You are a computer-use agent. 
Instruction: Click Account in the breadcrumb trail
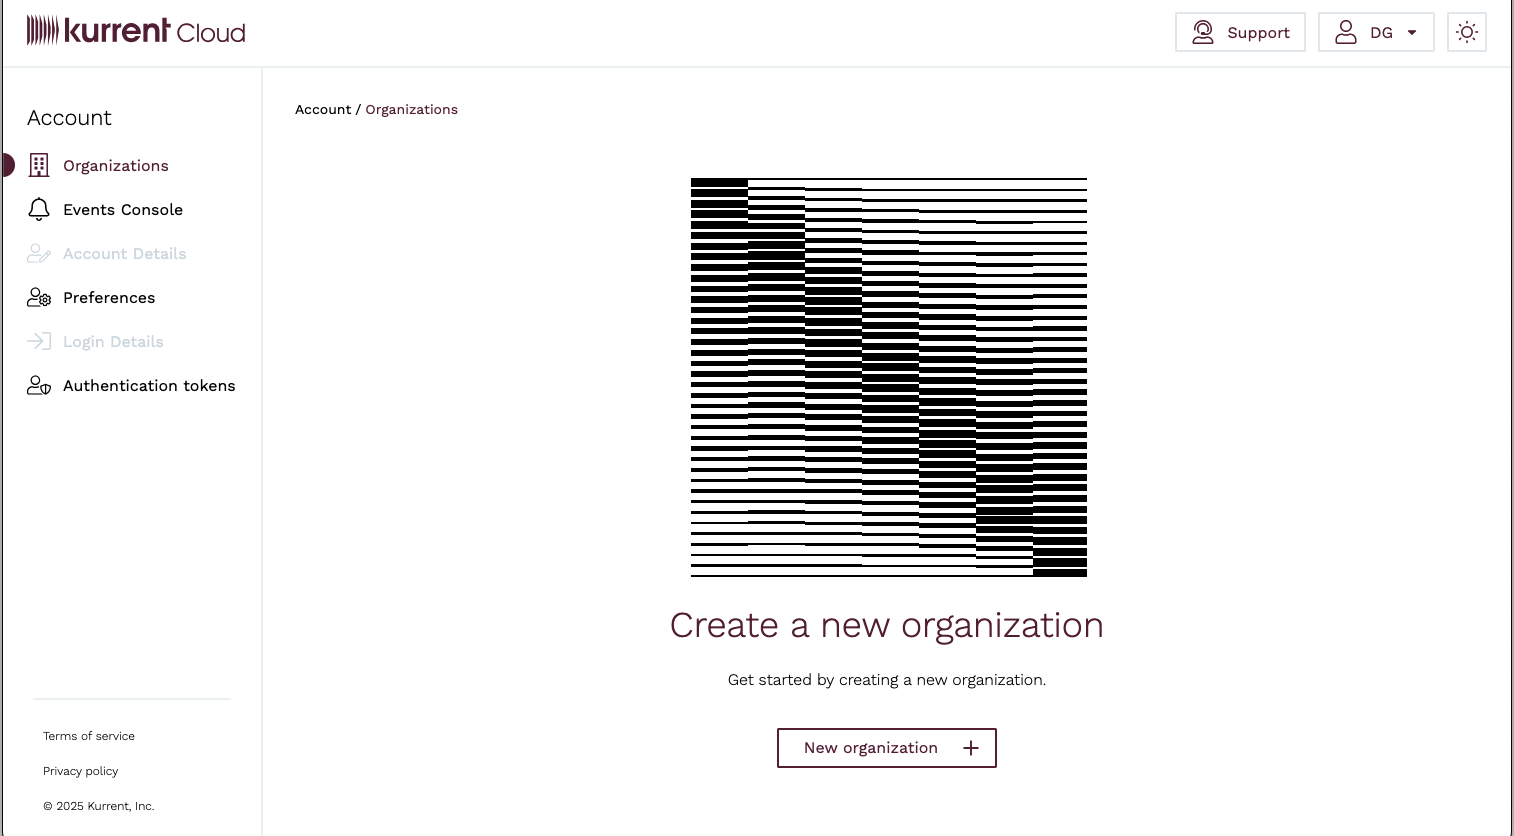(323, 109)
